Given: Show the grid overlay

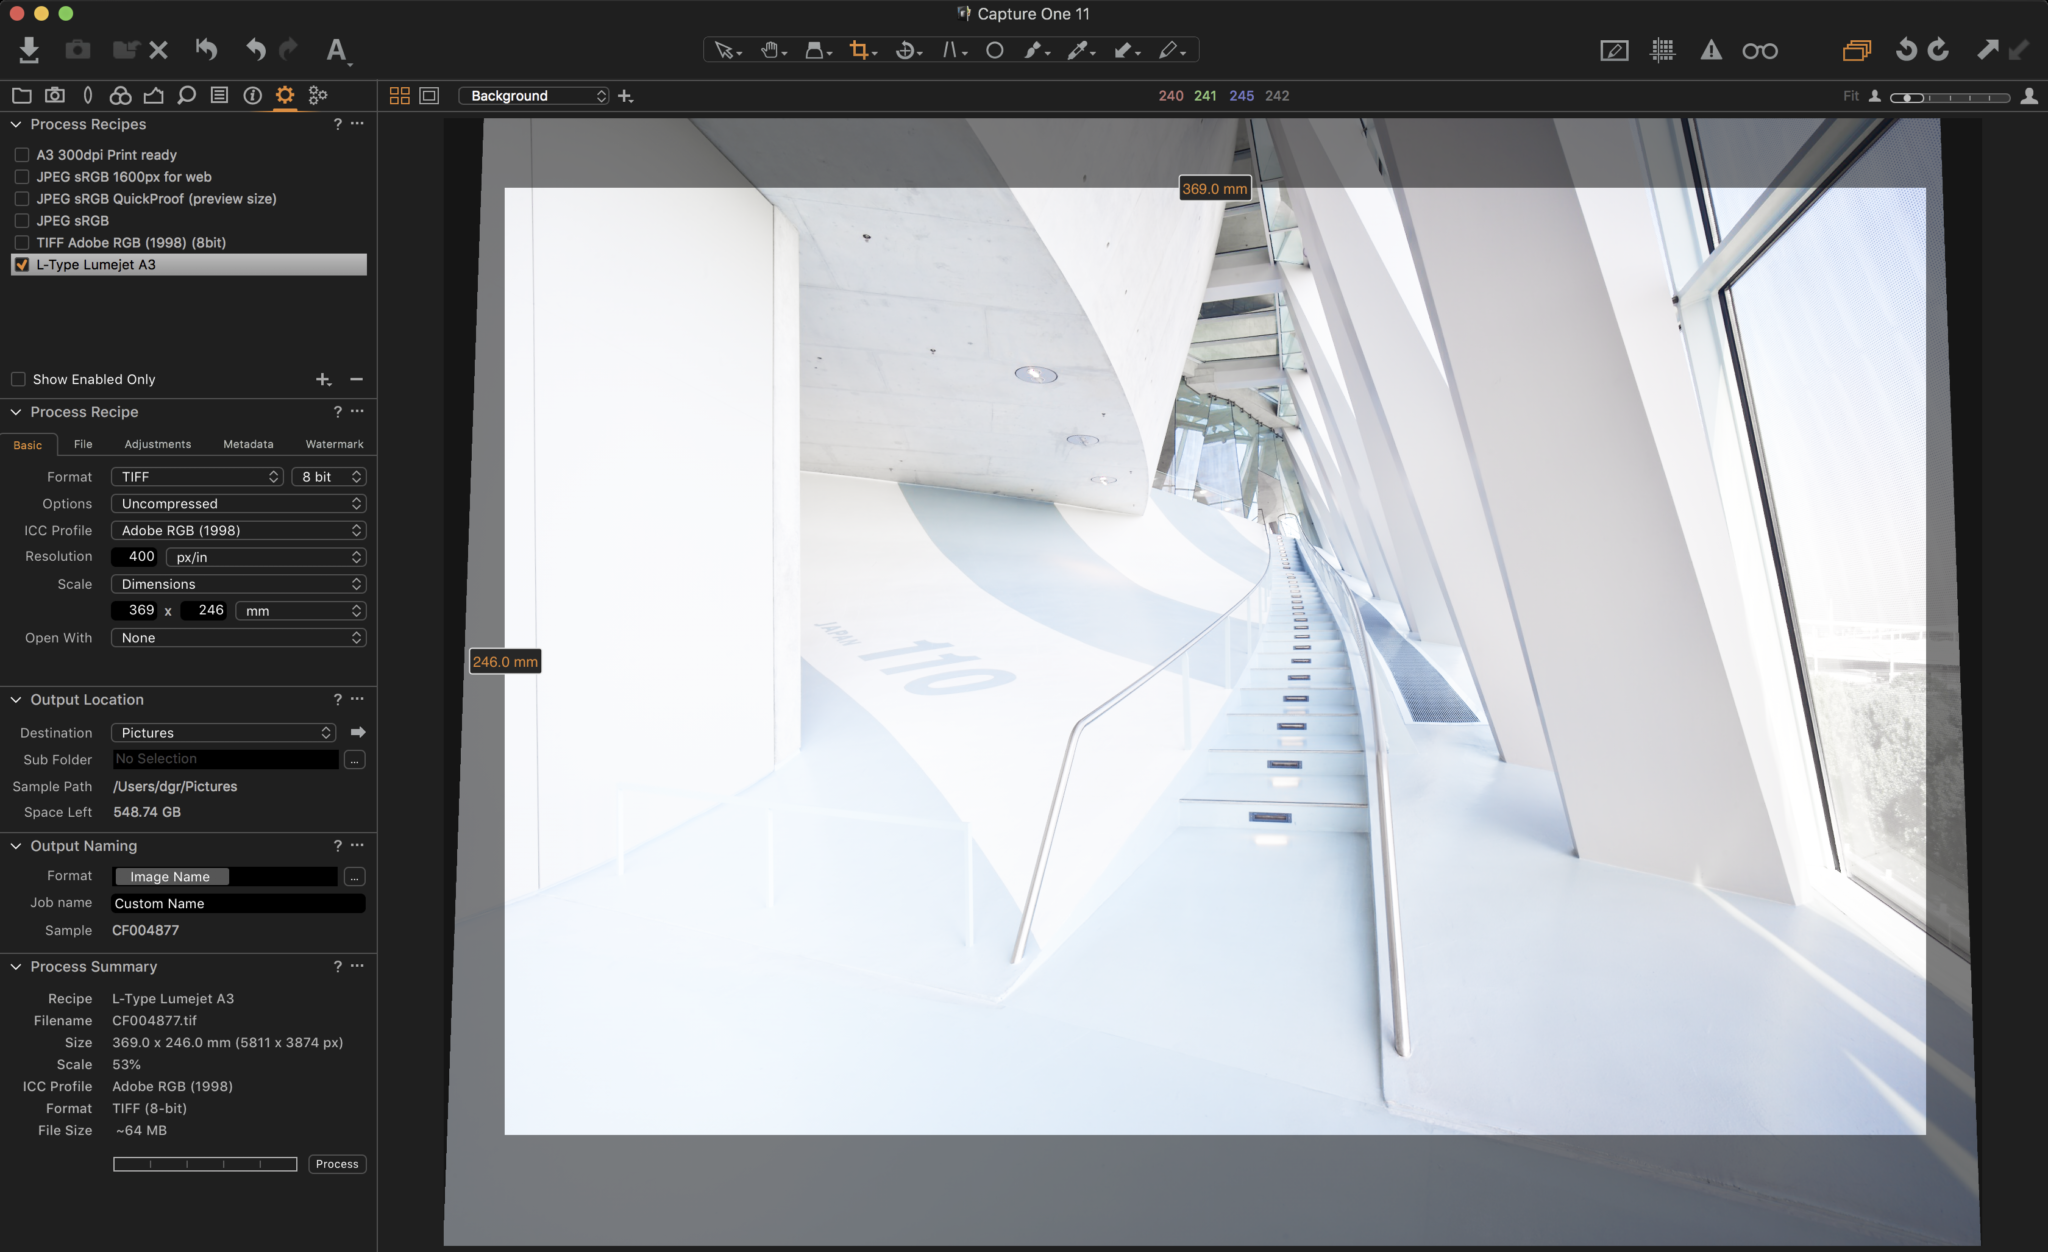Looking at the screenshot, I should click(1663, 50).
